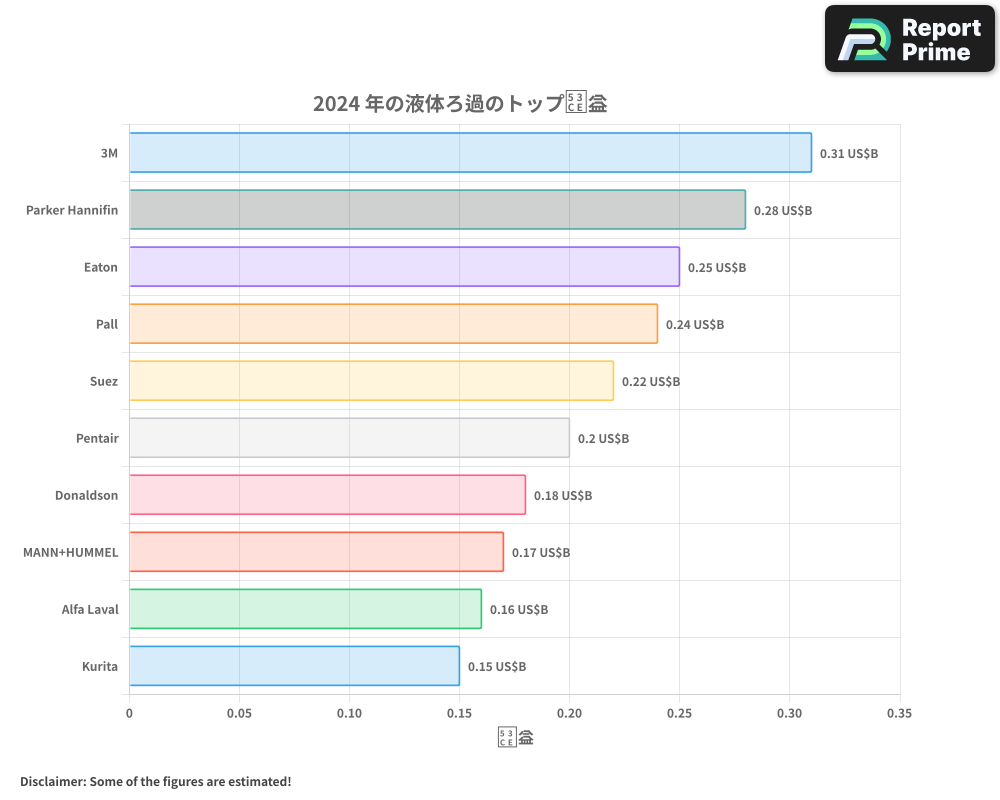Click the chart title text

click(x=460, y=102)
